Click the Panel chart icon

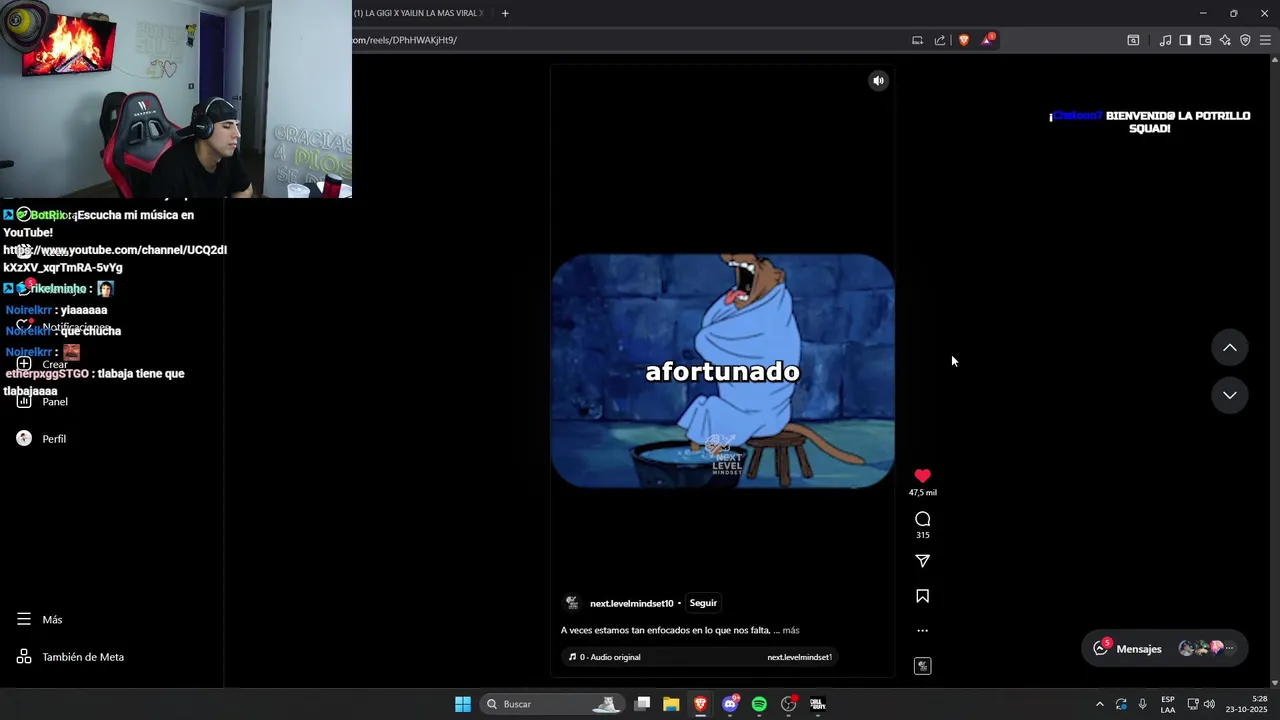24,401
